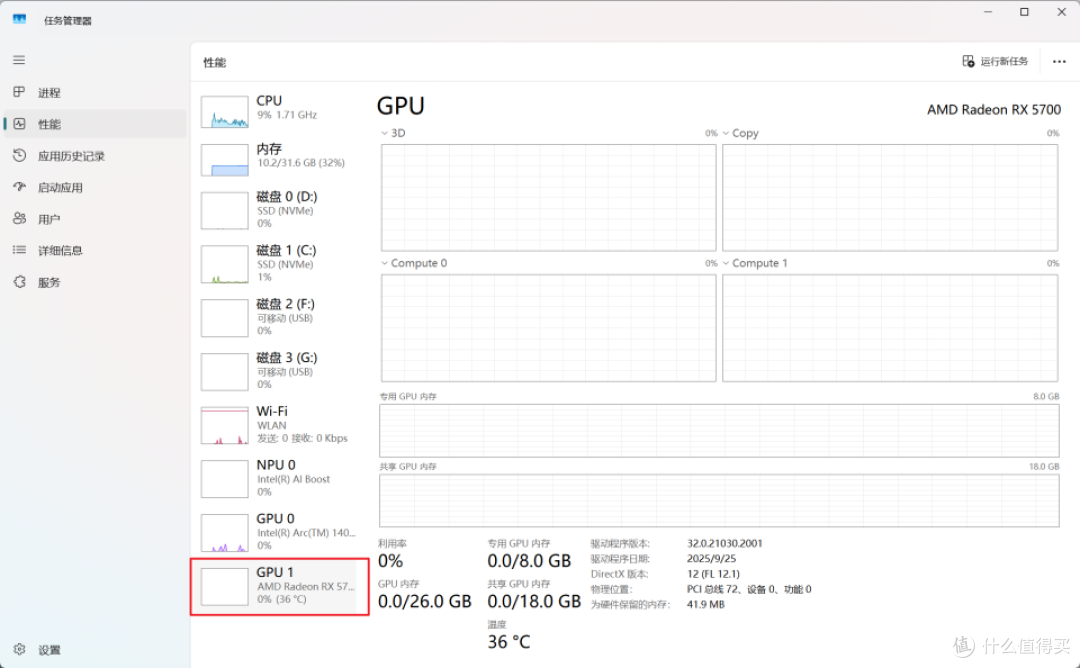
Task: Select the Disk 1 (C:) mini graph
Action: [x=225, y=264]
